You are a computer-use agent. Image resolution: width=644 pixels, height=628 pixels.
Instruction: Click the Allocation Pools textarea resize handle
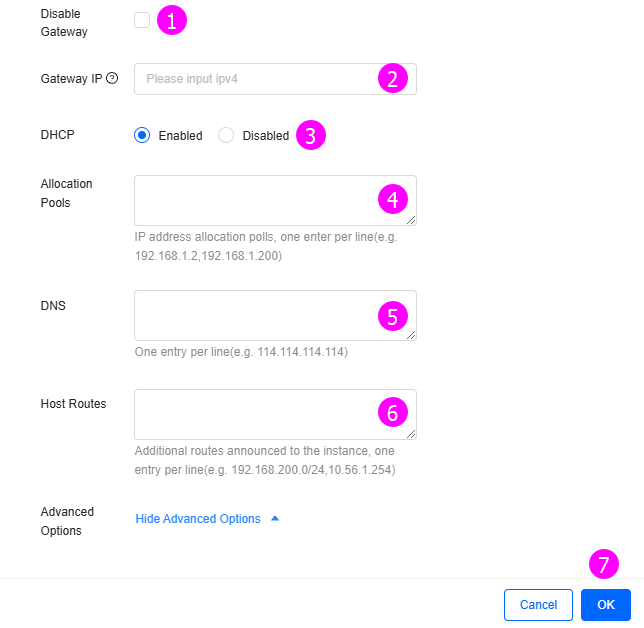coord(411,221)
